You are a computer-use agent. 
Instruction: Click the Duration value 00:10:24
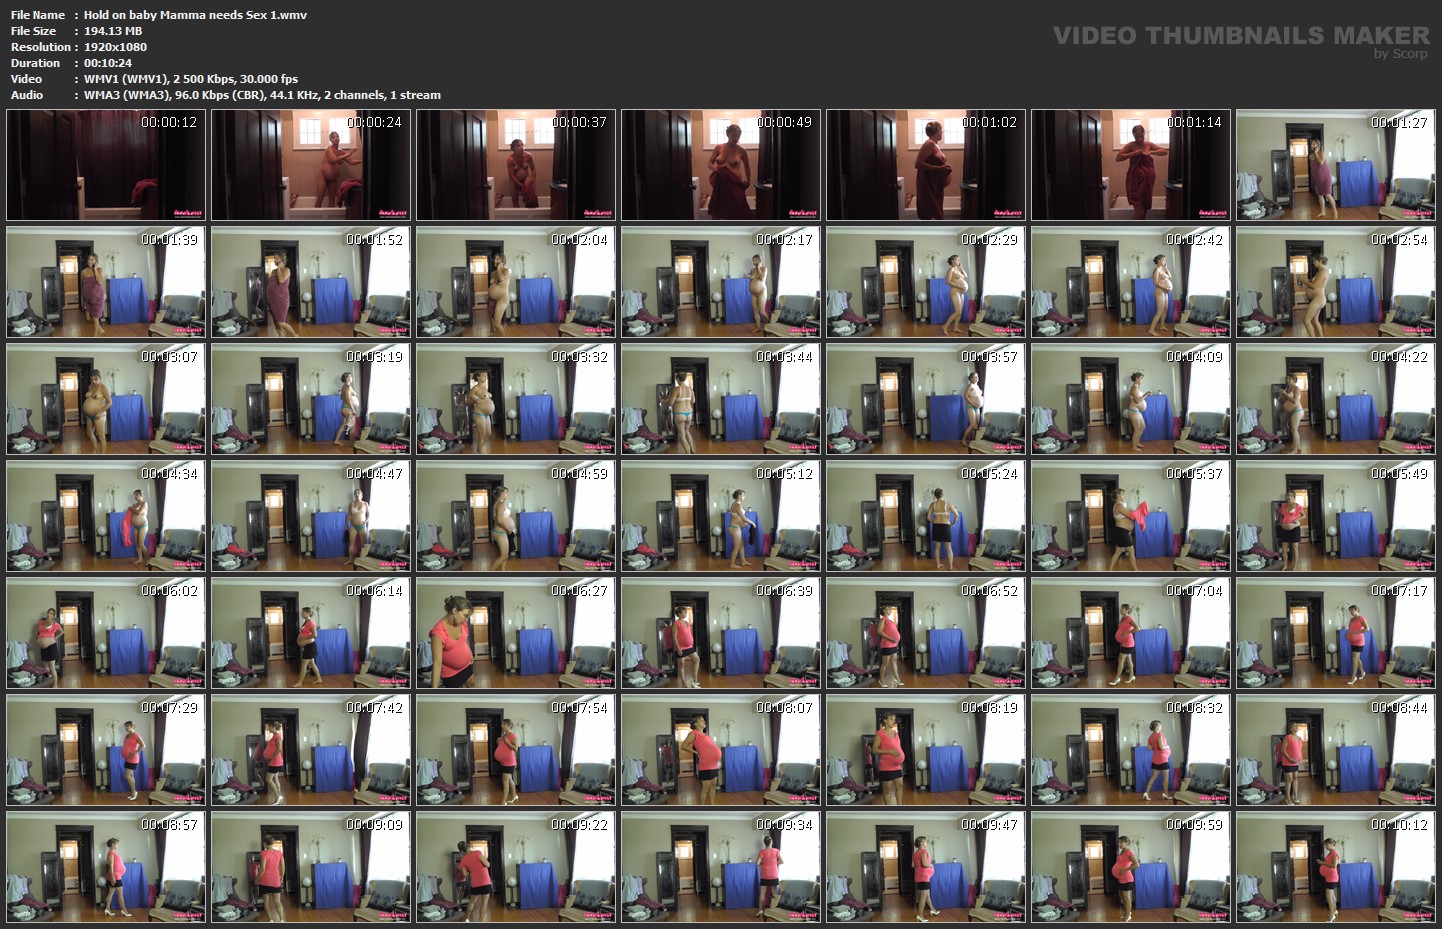coord(108,63)
